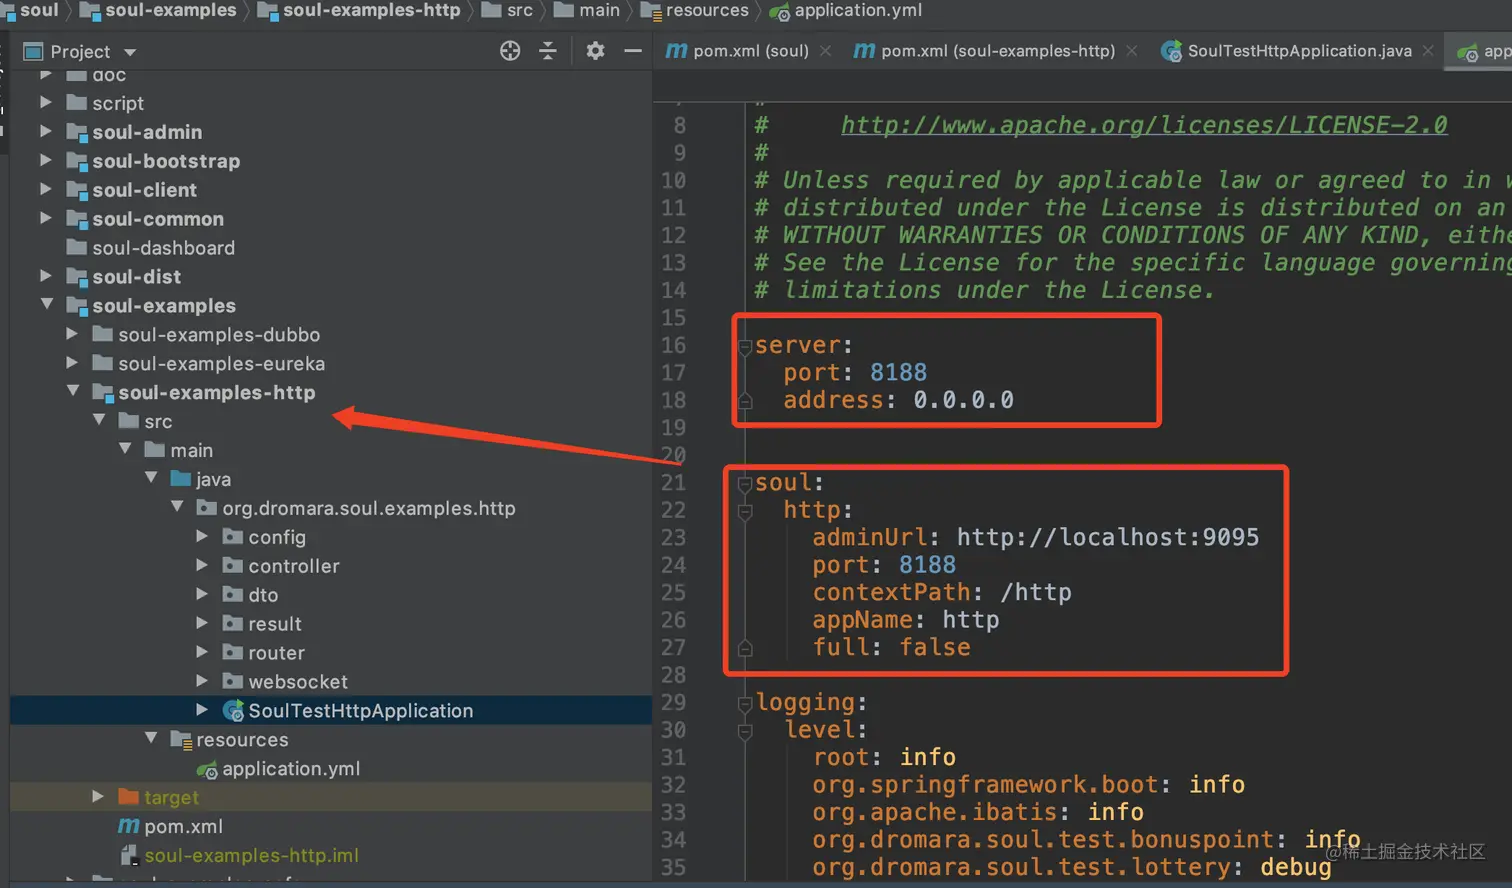This screenshot has width=1512, height=888.
Task: Fold the logging block in editor gutter
Action: [x=745, y=704]
